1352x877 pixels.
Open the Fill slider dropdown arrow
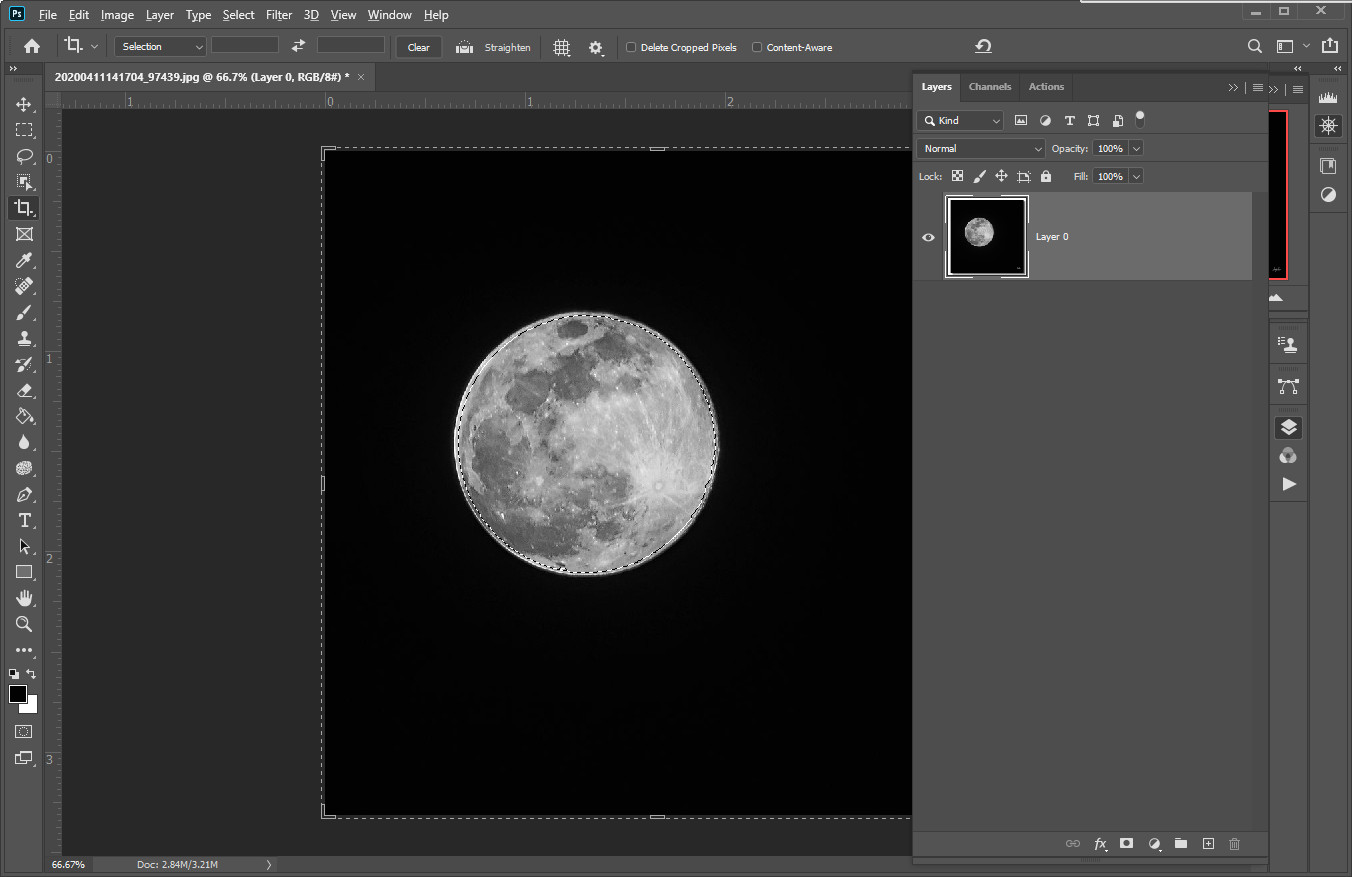1136,176
